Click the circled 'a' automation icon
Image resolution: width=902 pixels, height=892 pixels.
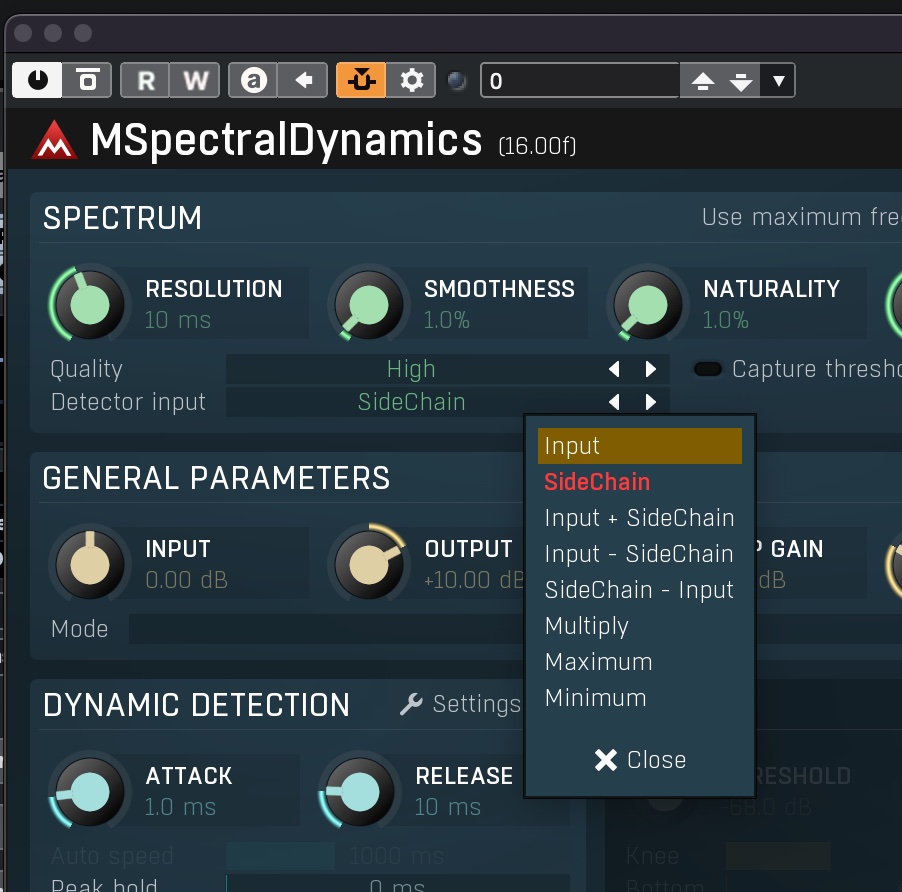(254, 80)
